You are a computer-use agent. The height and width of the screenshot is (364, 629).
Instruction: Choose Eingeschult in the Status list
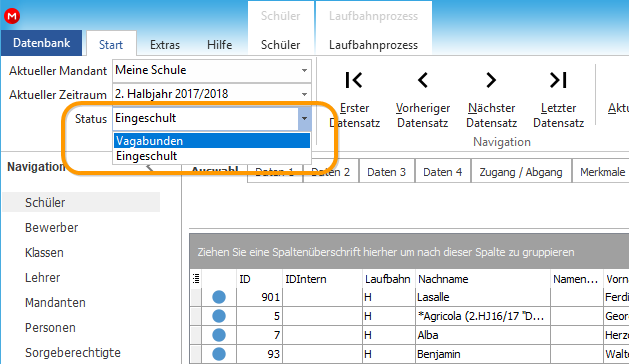(x=212, y=156)
